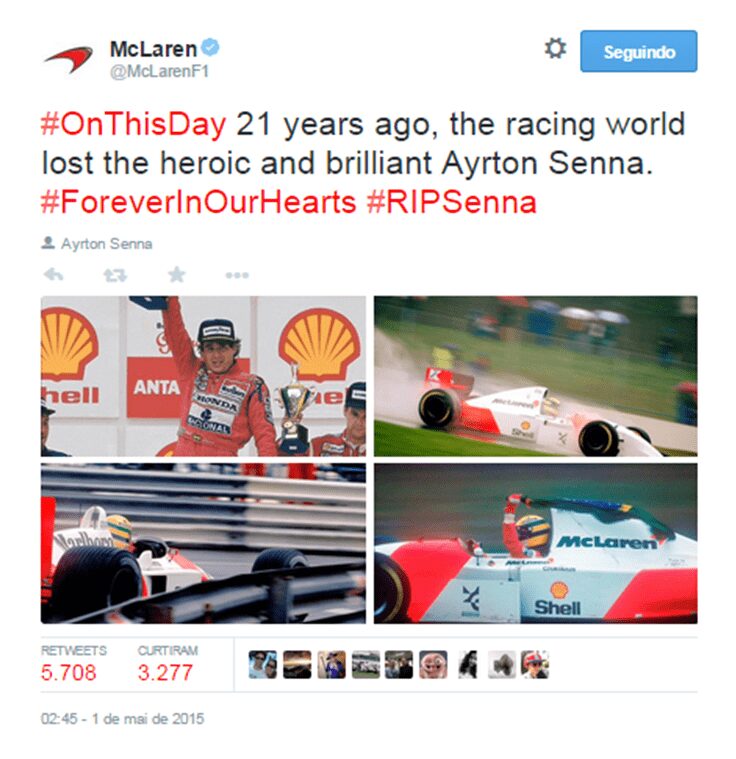Open the three-dot more options icon

[237, 275]
